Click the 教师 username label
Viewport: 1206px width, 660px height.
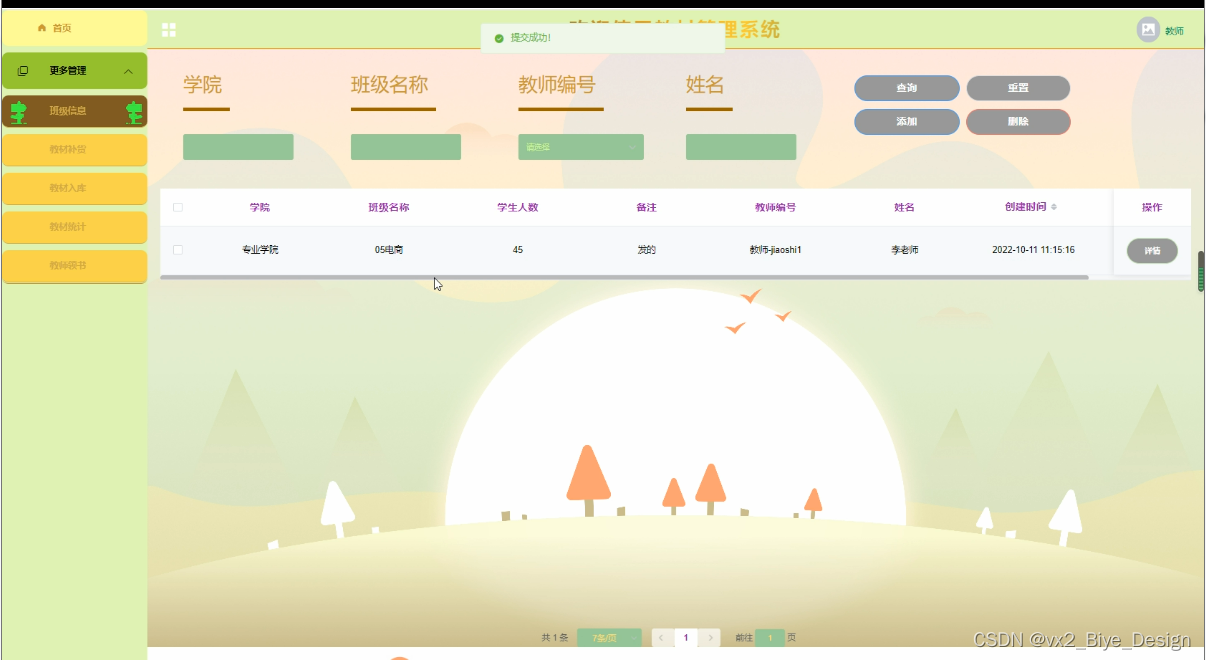point(1174,31)
